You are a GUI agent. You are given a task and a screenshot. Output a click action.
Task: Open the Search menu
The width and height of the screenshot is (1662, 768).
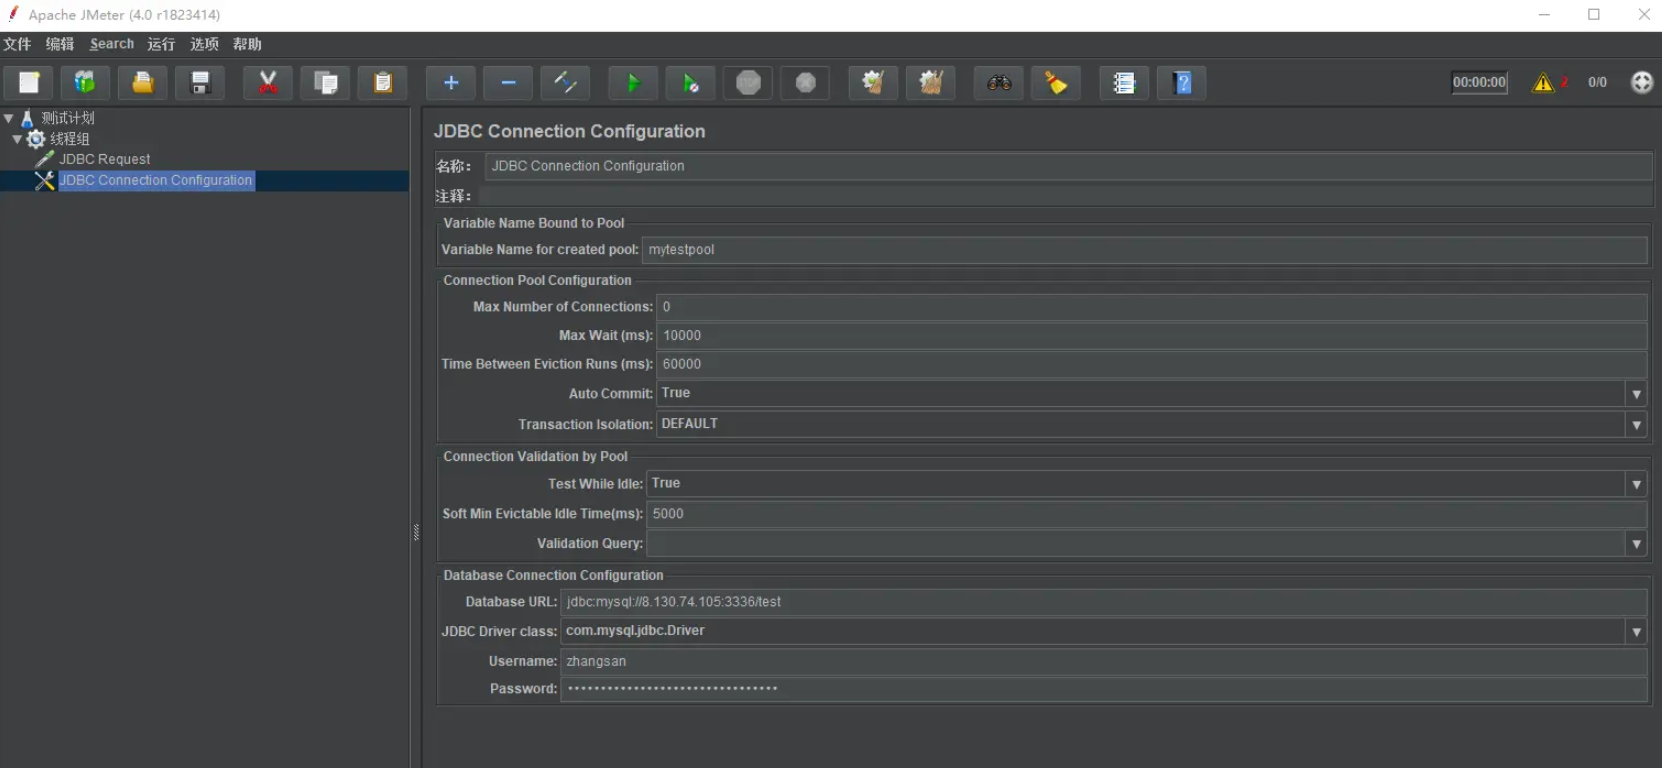coord(112,44)
